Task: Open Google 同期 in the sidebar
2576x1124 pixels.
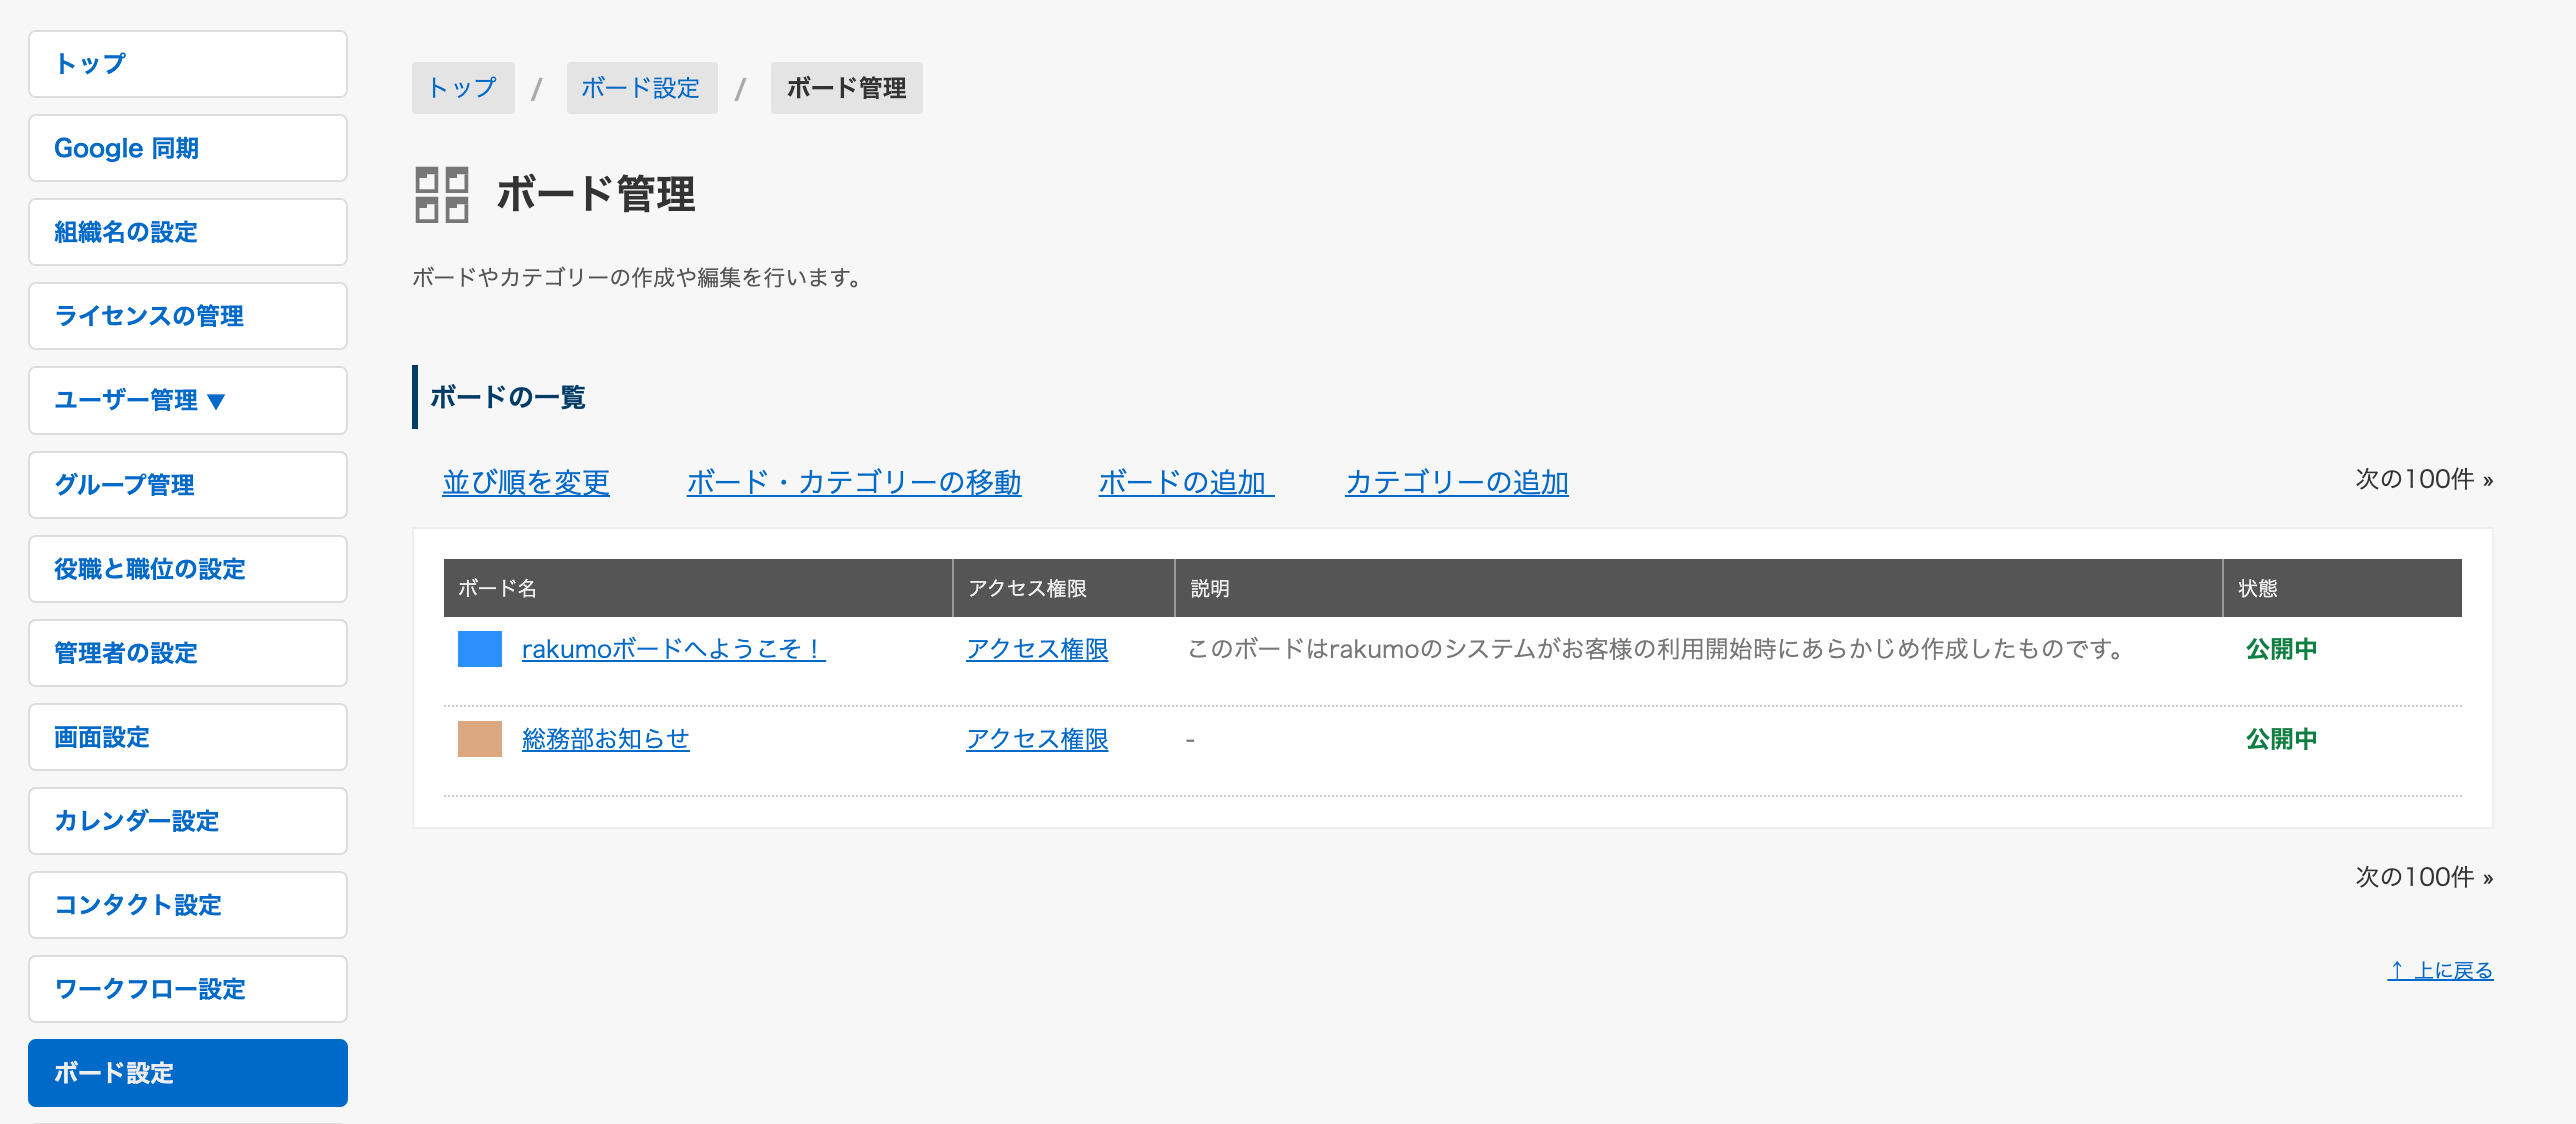Action: click(188, 148)
